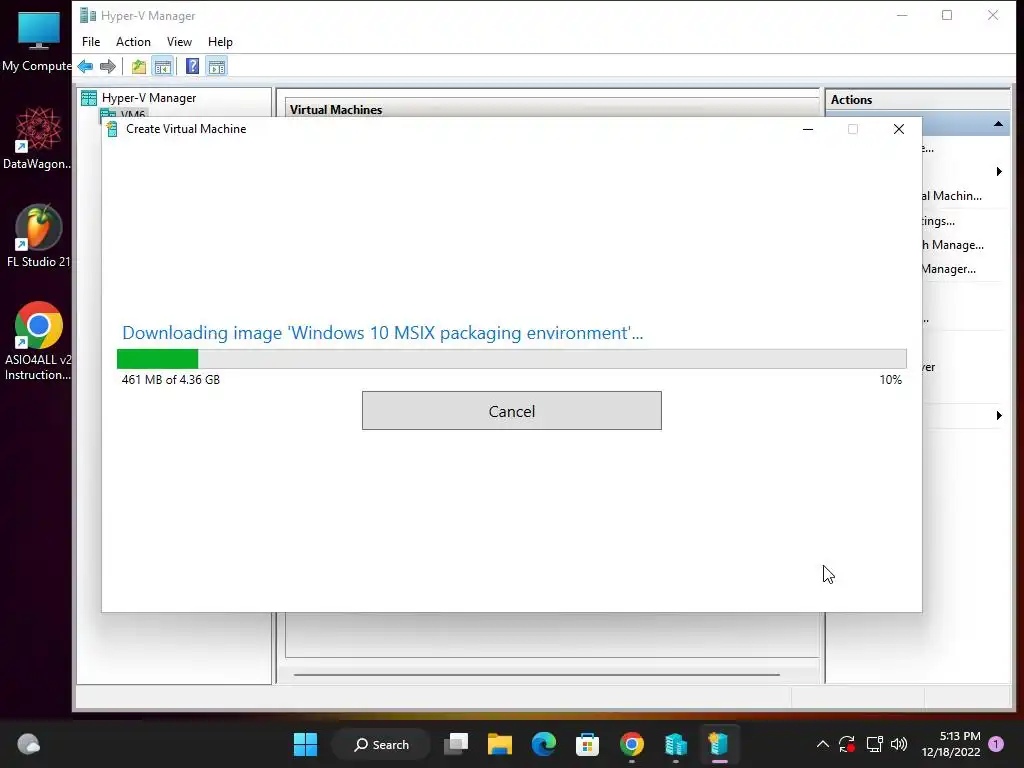The image size is (1024, 768).
Task: Open the View menu
Action: point(179,42)
